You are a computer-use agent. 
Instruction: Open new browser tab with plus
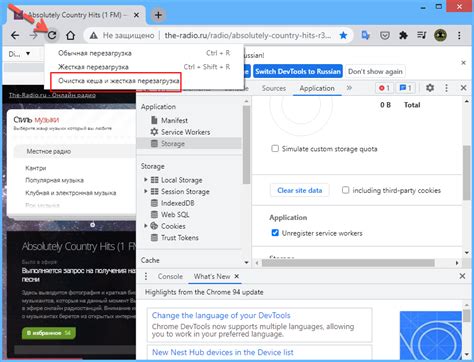coord(158,15)
